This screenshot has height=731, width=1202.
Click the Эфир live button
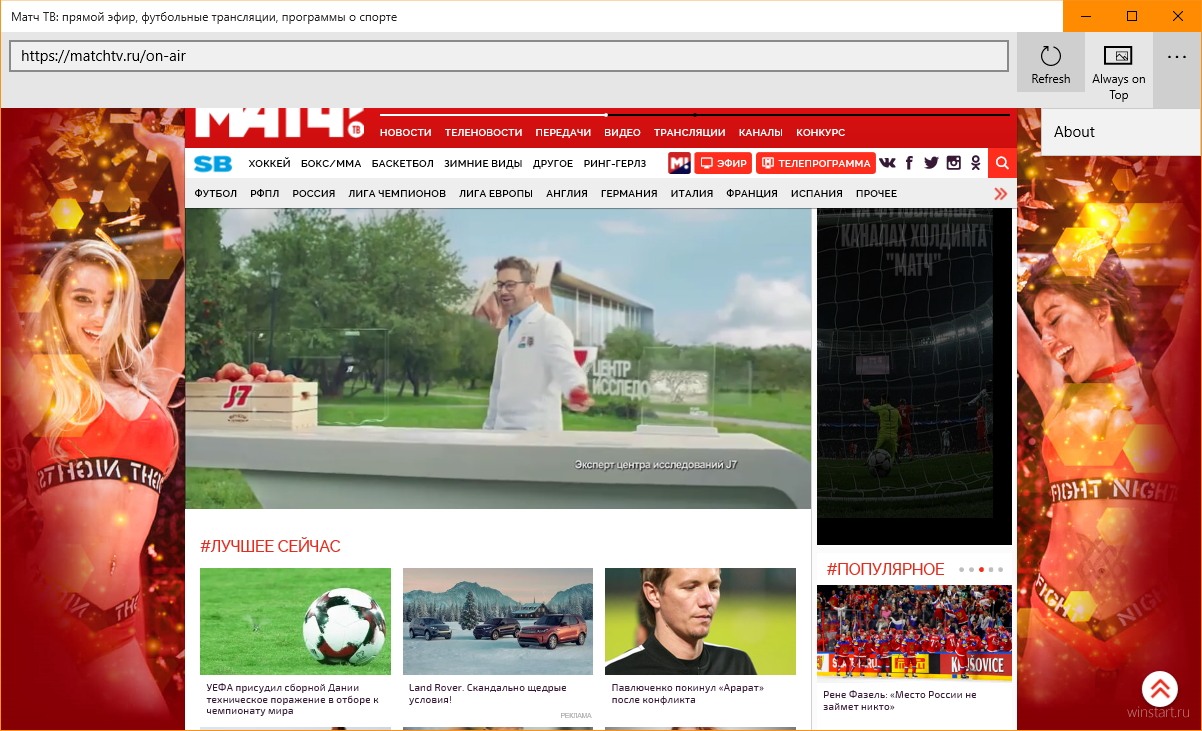click(723, 163)
